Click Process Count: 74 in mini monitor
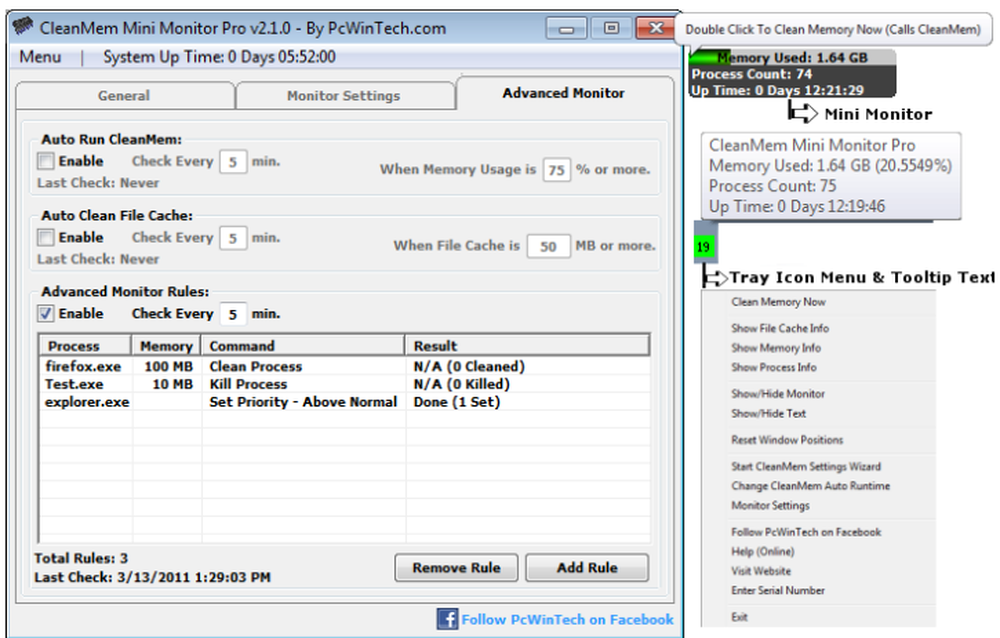Screen dimensions: 1000x638 click(x=752, y=74)
